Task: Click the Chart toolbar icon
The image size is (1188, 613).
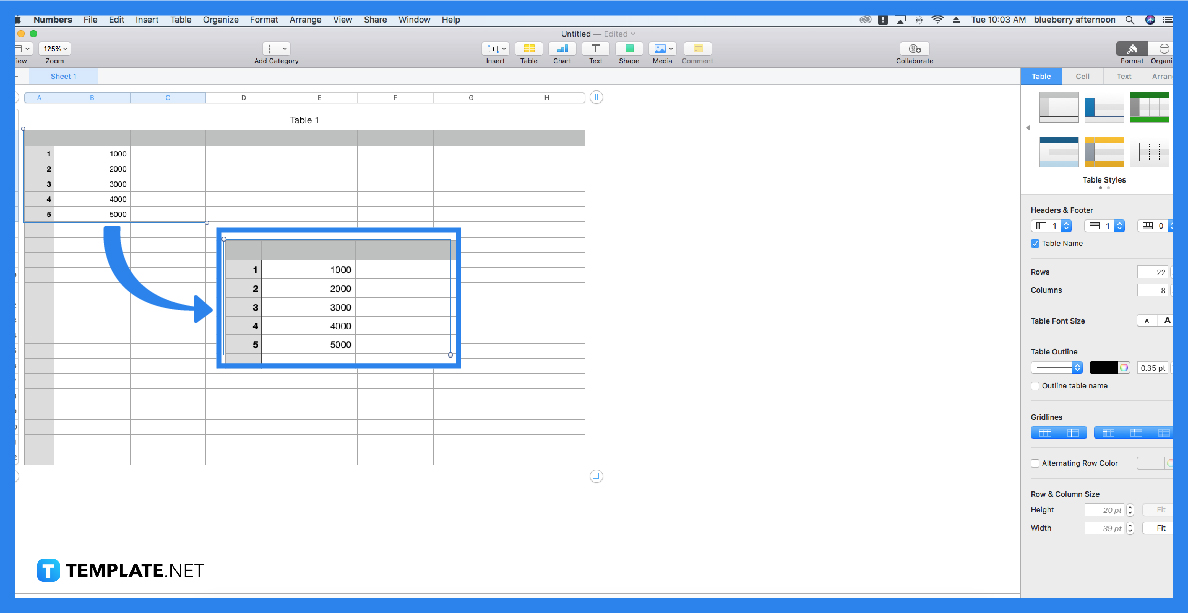Action: pos(561,48)
